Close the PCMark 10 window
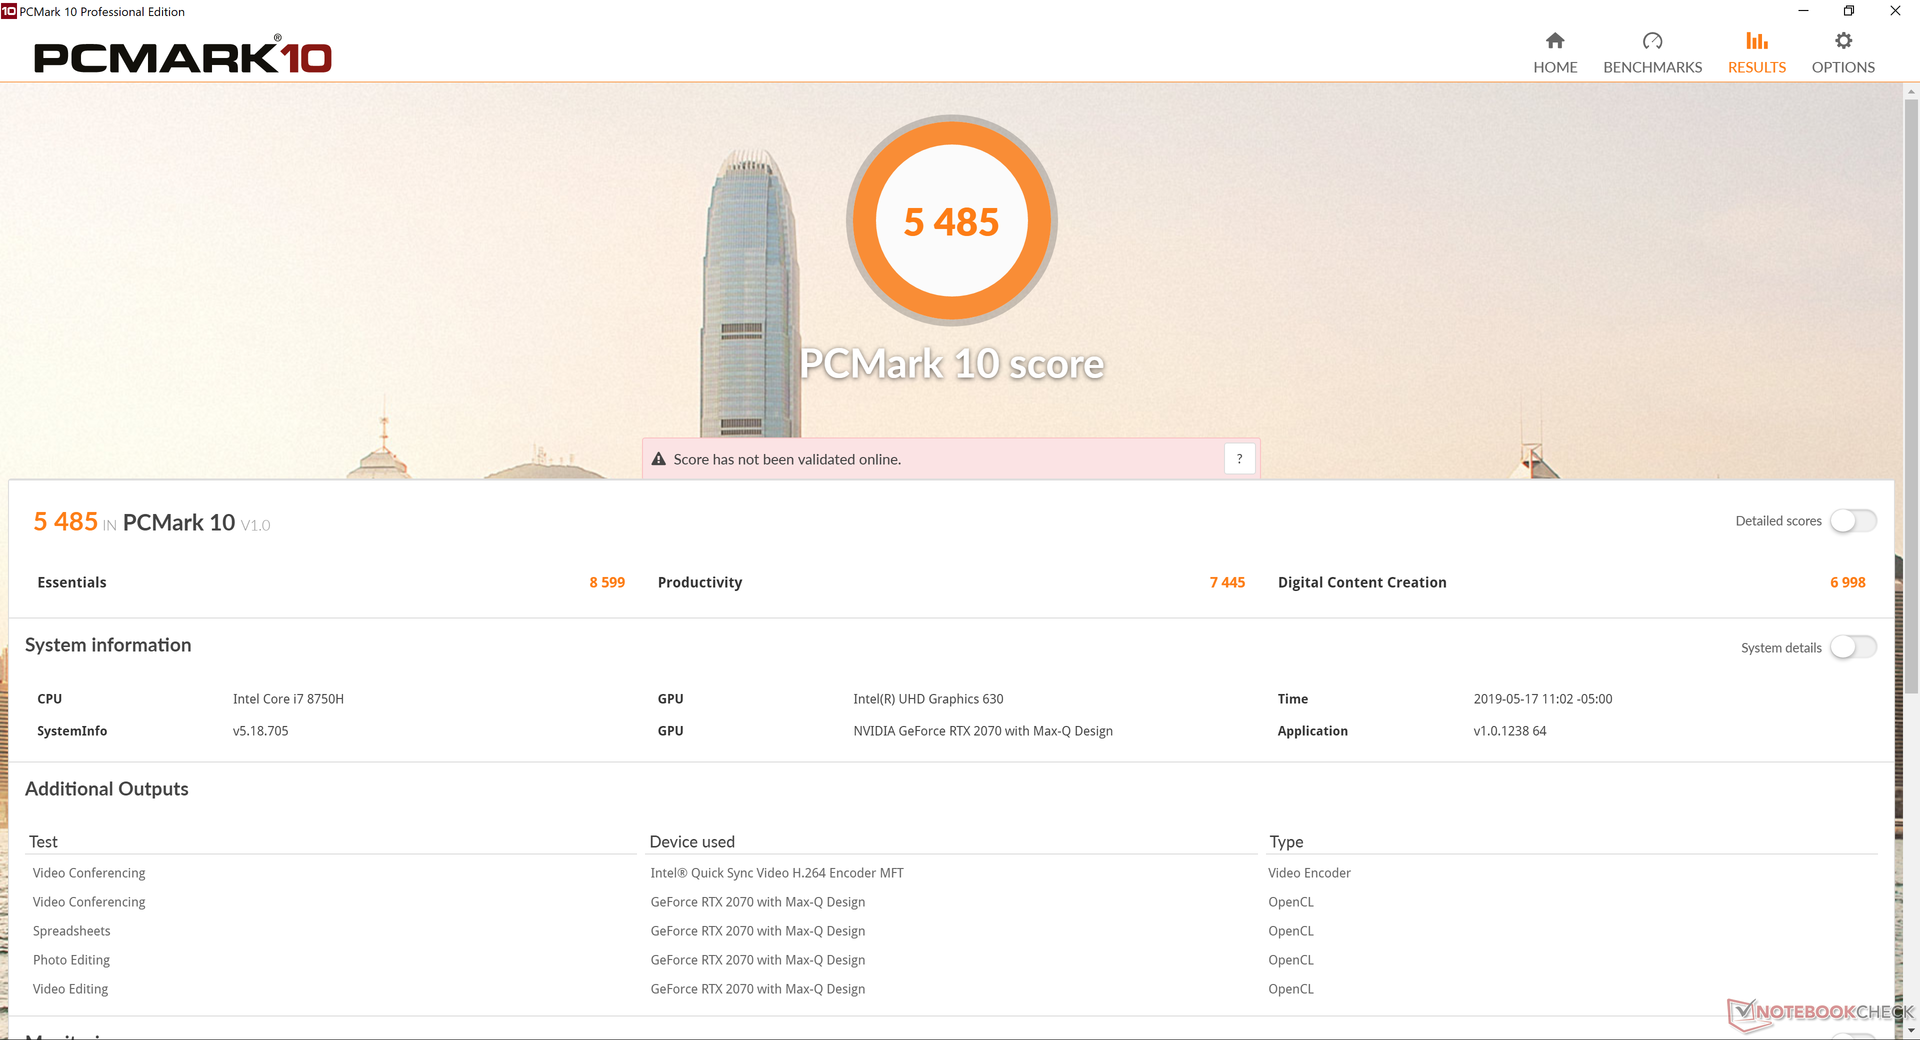 point(1895,11)
